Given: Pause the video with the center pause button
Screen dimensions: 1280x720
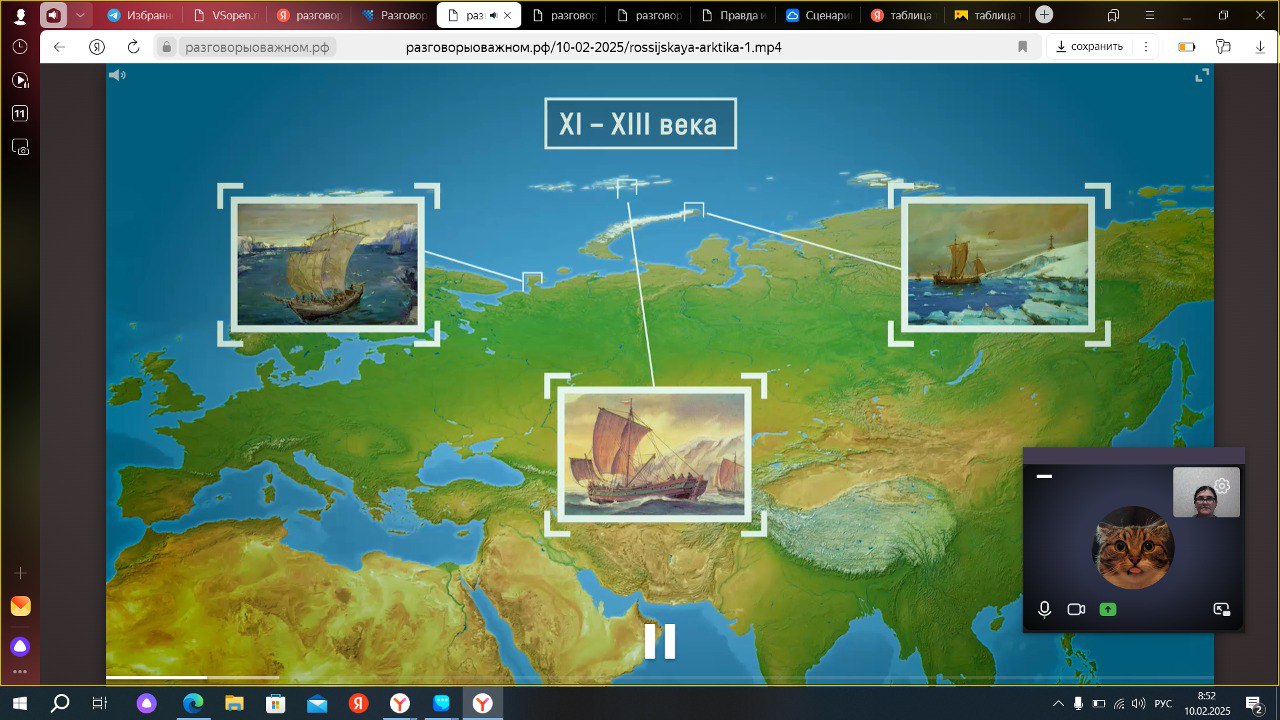Looking at the screenshot, I should (x=660, y=641).
